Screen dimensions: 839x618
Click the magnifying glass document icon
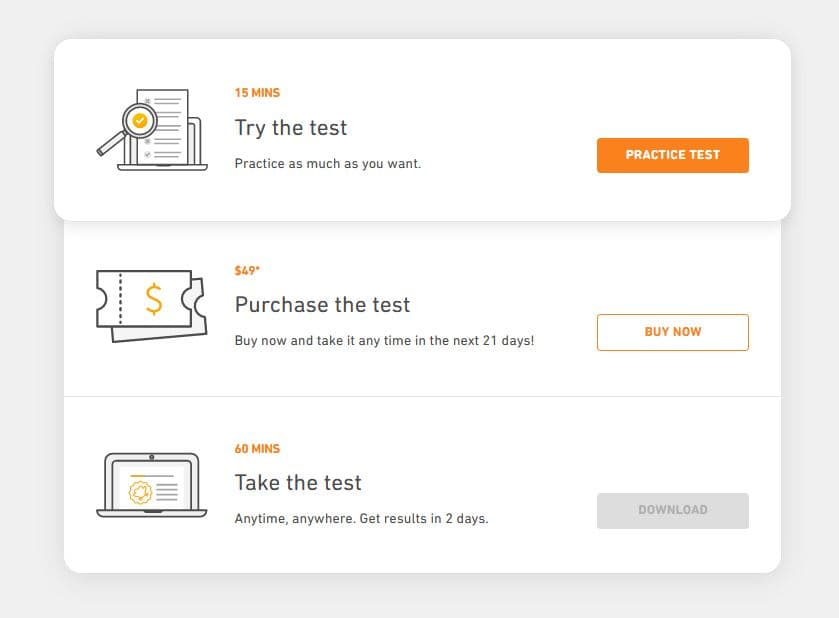pos(152,130)
